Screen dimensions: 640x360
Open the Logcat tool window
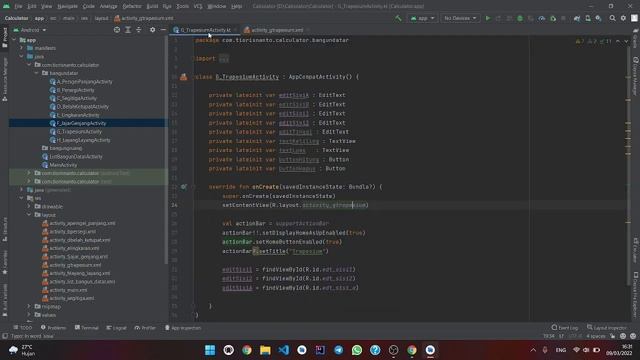(117, 328)
